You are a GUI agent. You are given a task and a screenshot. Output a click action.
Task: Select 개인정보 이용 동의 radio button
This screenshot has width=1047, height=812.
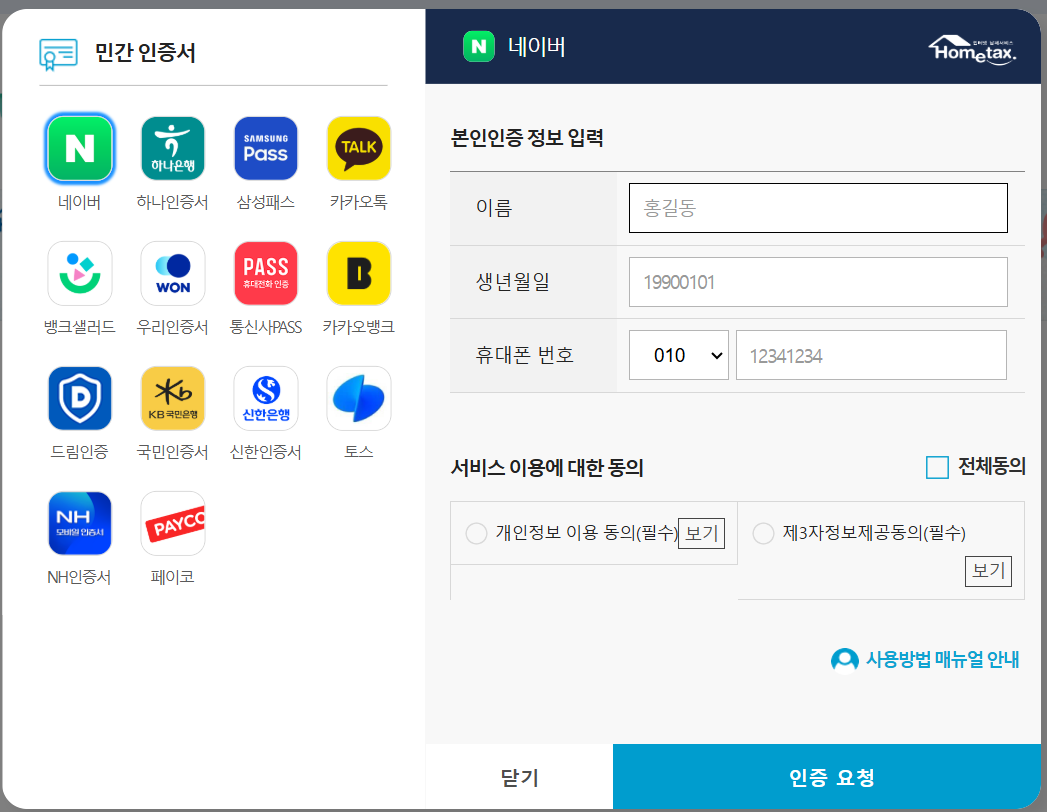(476, 534)
